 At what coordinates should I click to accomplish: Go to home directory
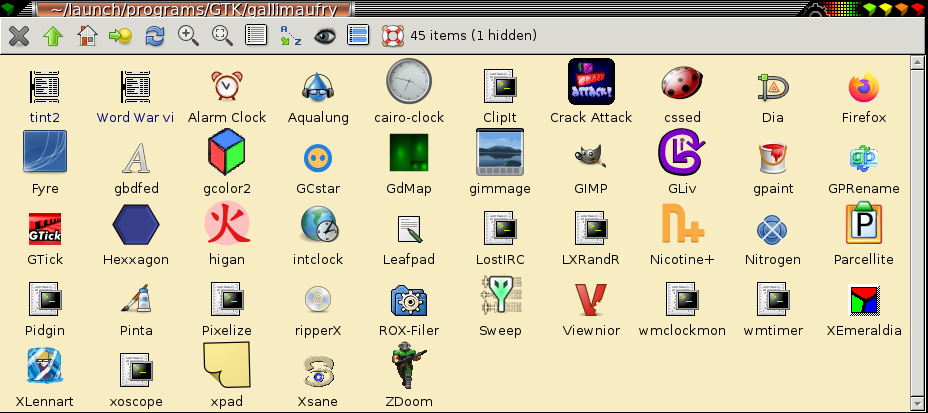click(x=87, y=36)
